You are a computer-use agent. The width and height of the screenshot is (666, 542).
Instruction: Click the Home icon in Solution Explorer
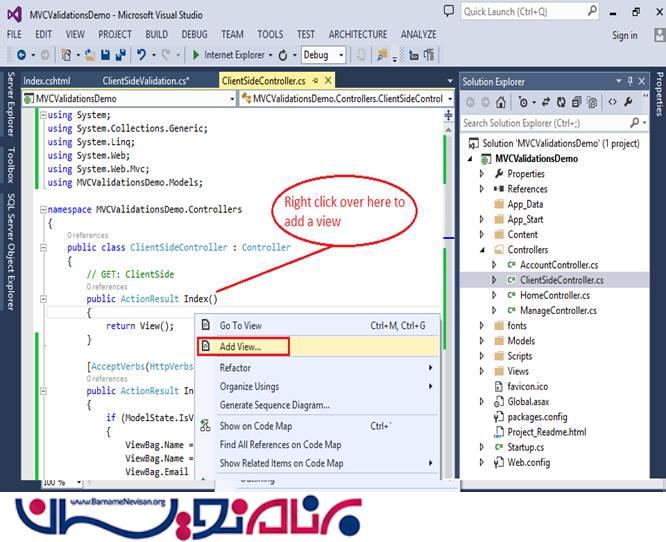499,102
